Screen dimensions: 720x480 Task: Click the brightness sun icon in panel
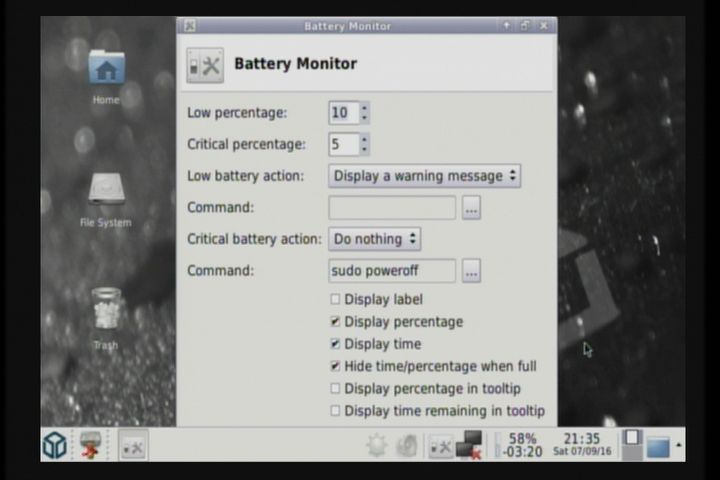click(377, 446)
